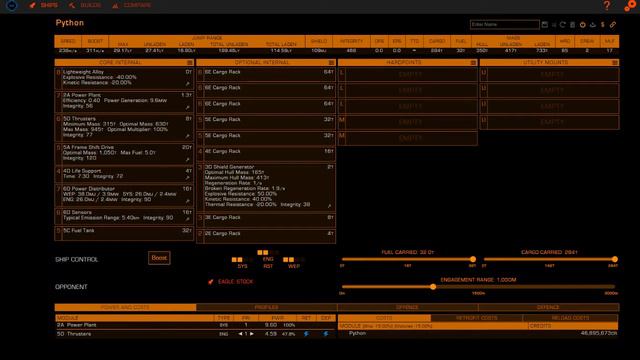Screen dimensions: 640x360
Task: Change the Eagle Stock opponent selection
Action: [231, 282]
